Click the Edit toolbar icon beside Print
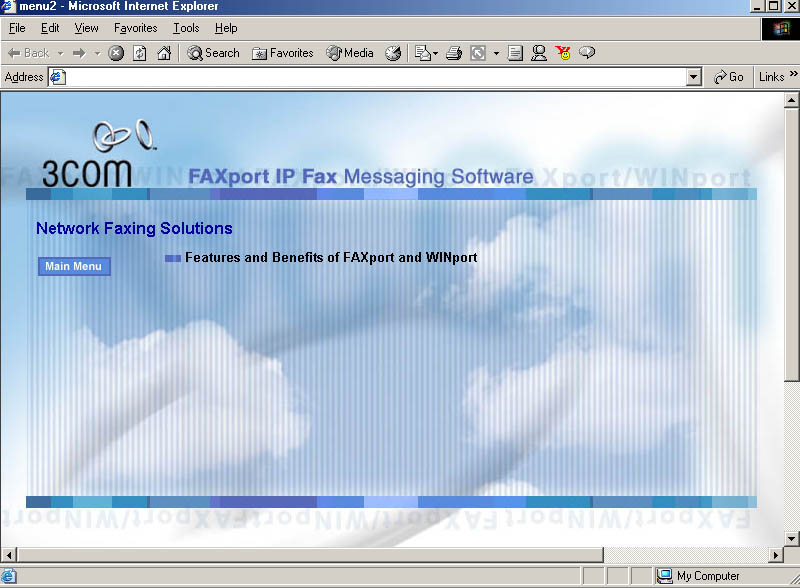Screen dimensions: 800x588 pos(478,53)
